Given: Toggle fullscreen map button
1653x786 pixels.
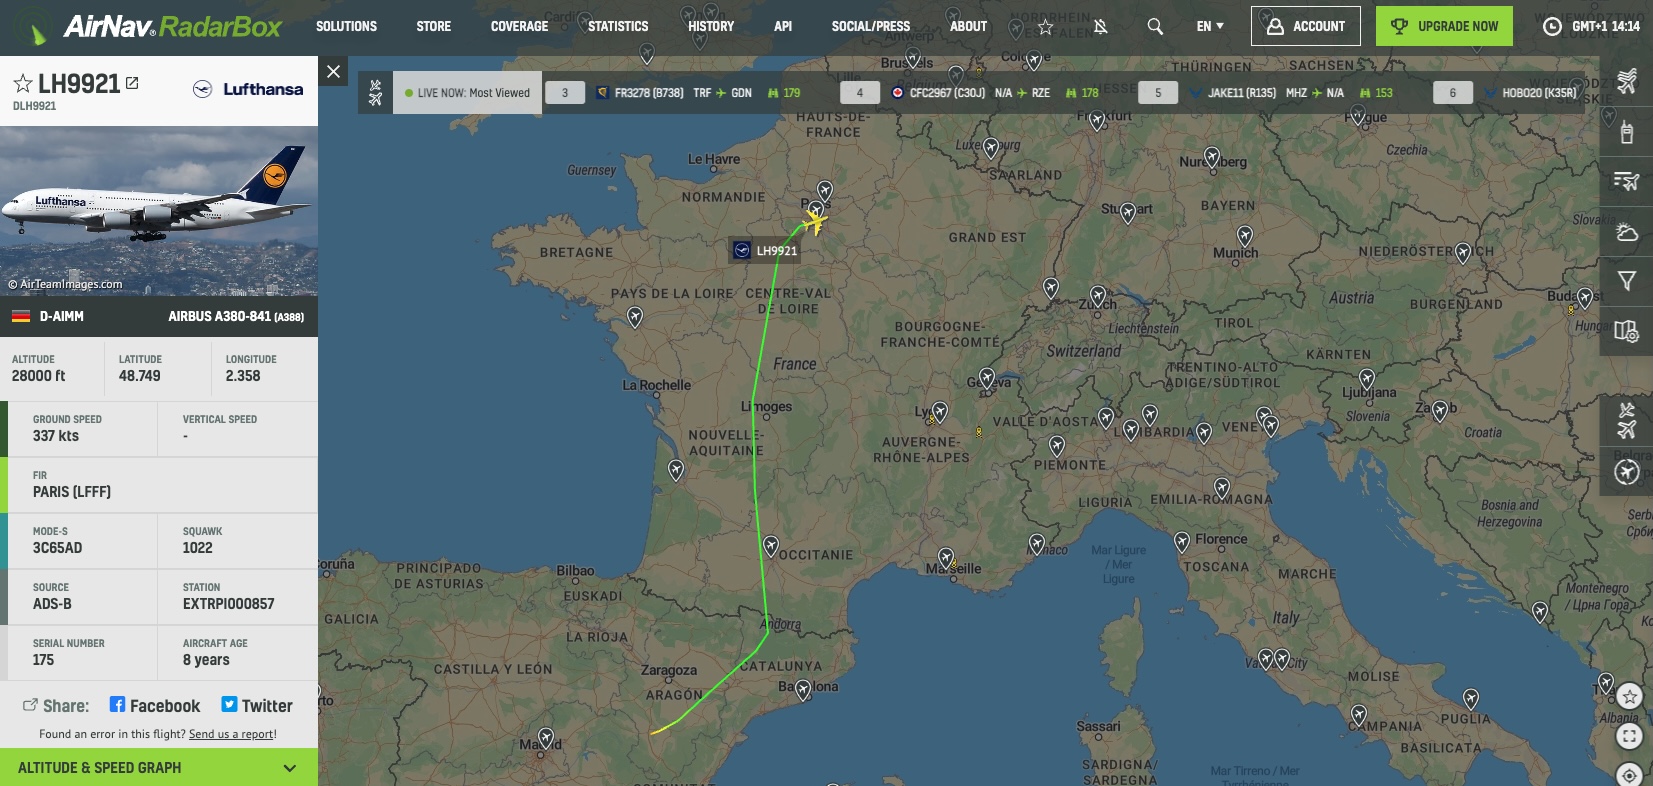Looking at the screenshot, I should tap(1630, 737).
